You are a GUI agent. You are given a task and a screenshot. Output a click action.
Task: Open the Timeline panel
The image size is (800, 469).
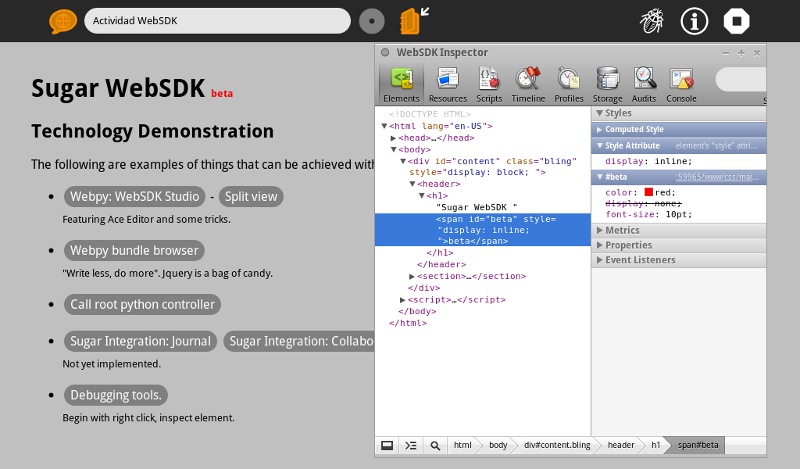coord(528,84)
